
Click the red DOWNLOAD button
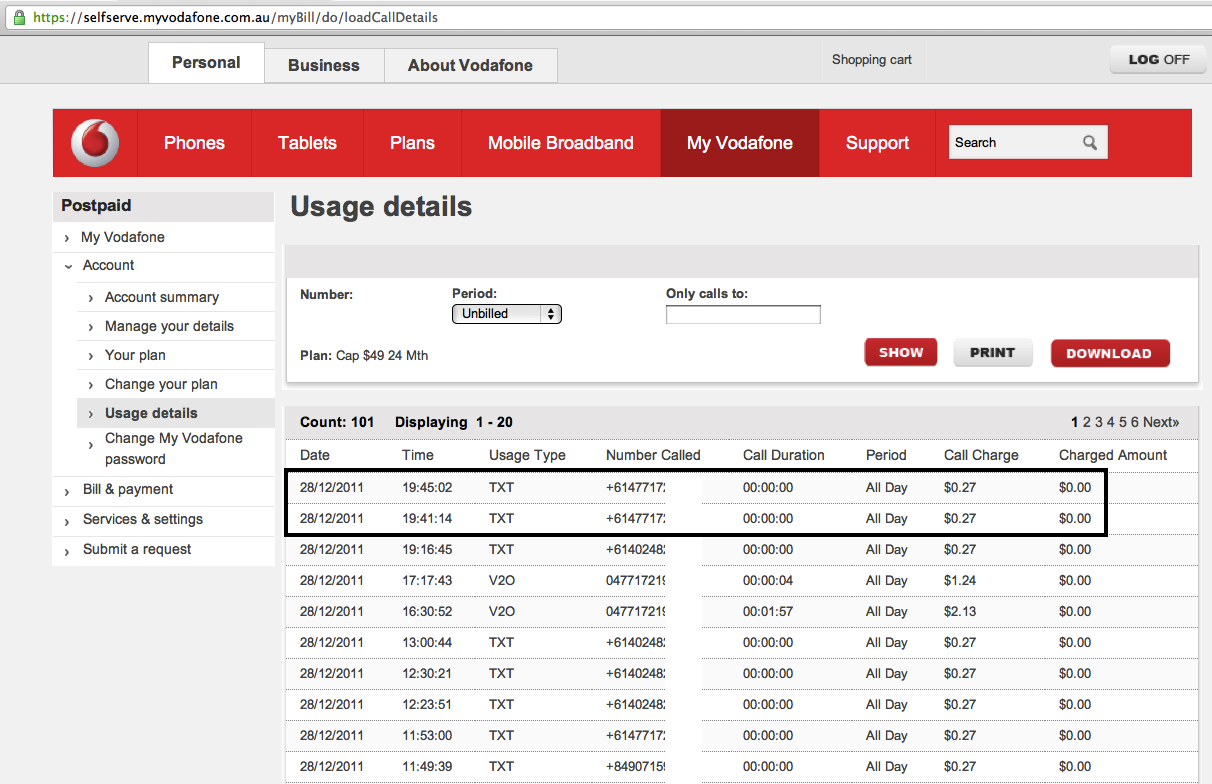1109,354
